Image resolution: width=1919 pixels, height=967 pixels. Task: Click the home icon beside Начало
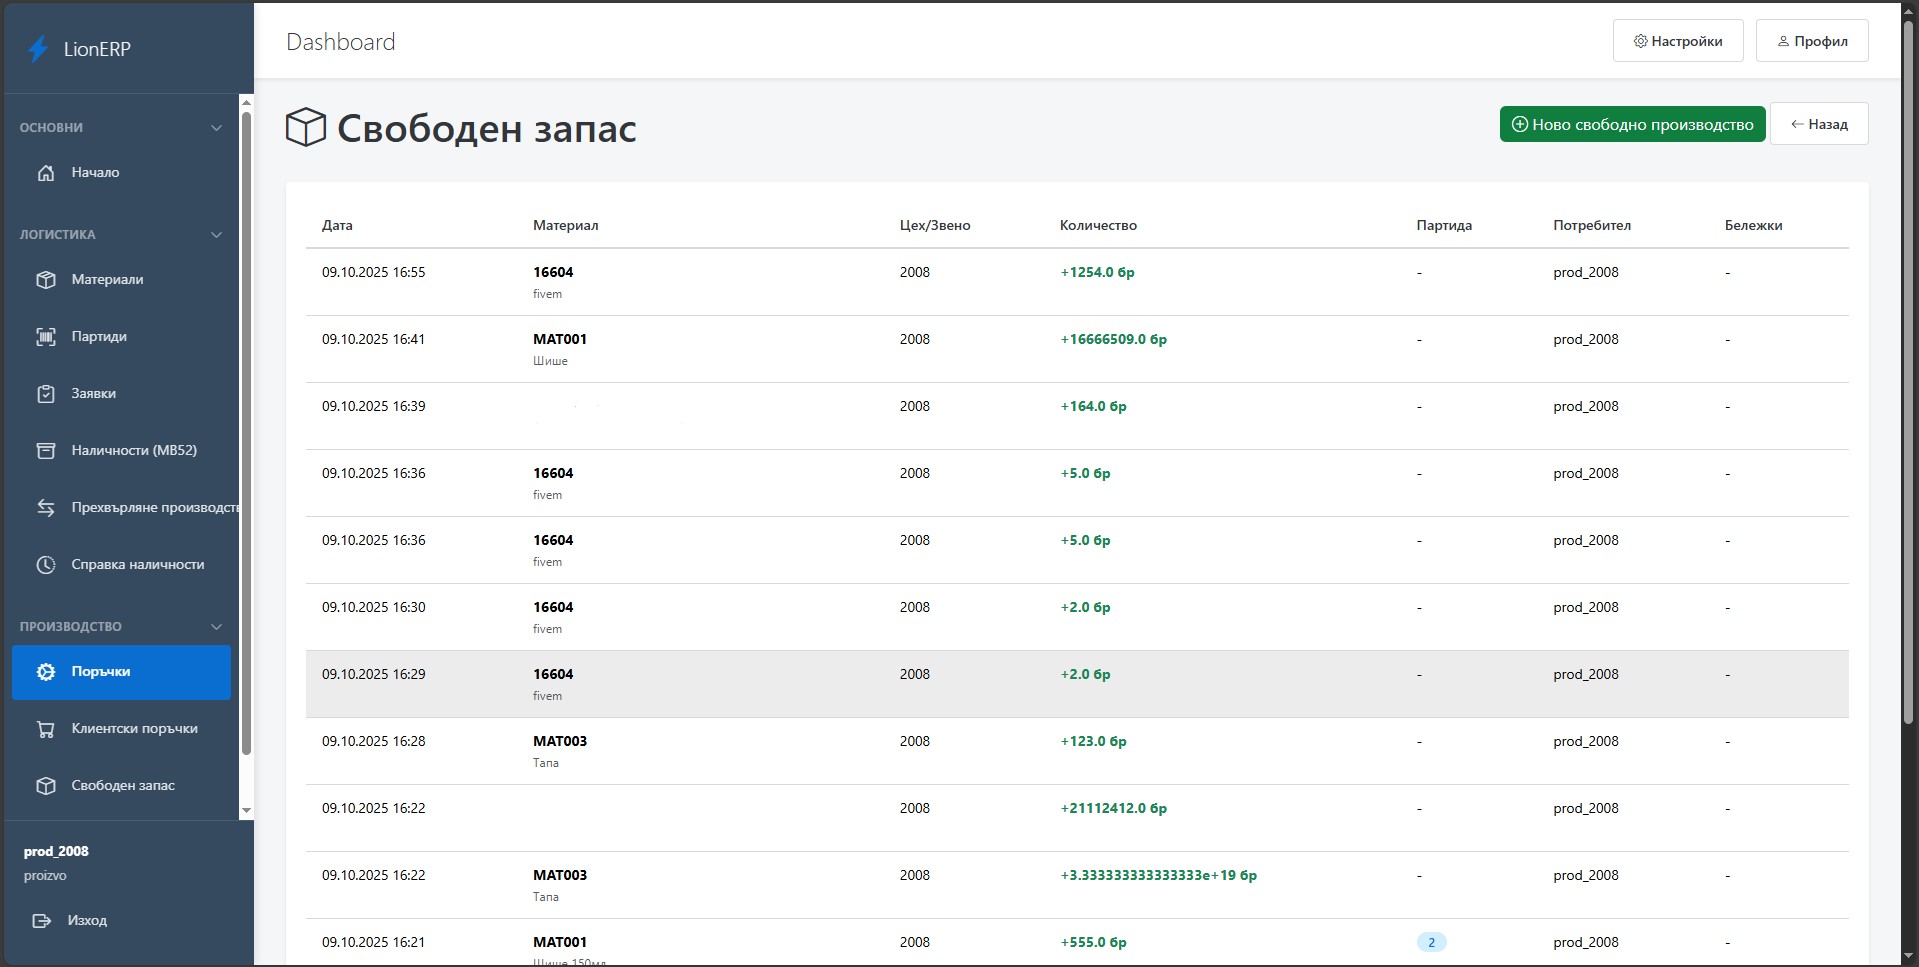46,173
